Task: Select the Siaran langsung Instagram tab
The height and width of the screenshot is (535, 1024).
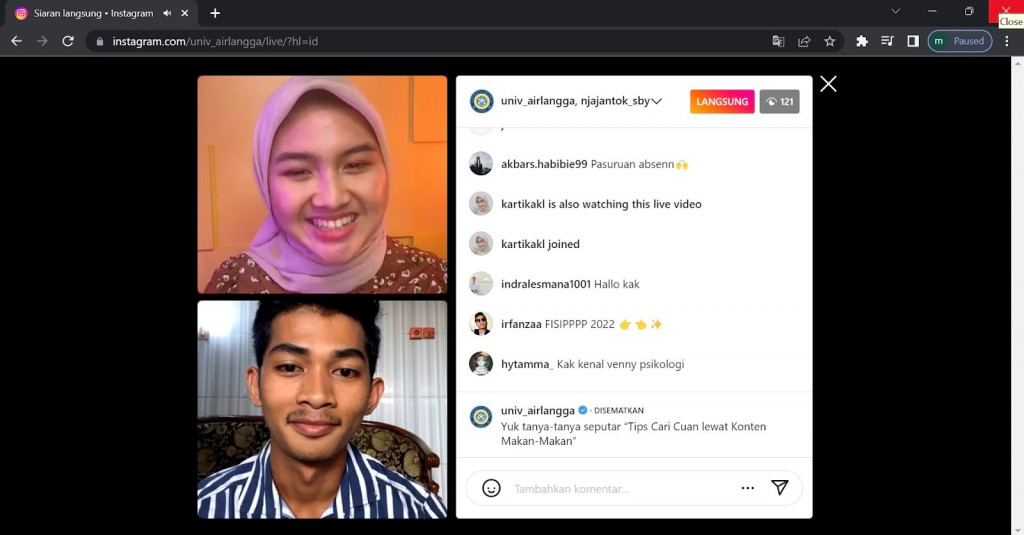Action: 90,13
